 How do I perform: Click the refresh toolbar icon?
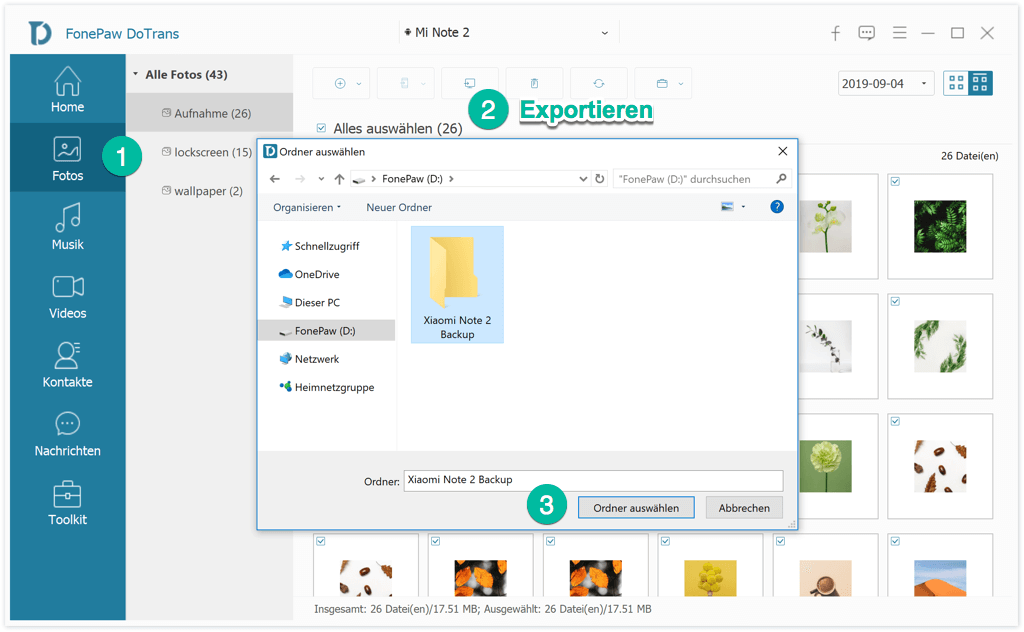tap(598, 83)
